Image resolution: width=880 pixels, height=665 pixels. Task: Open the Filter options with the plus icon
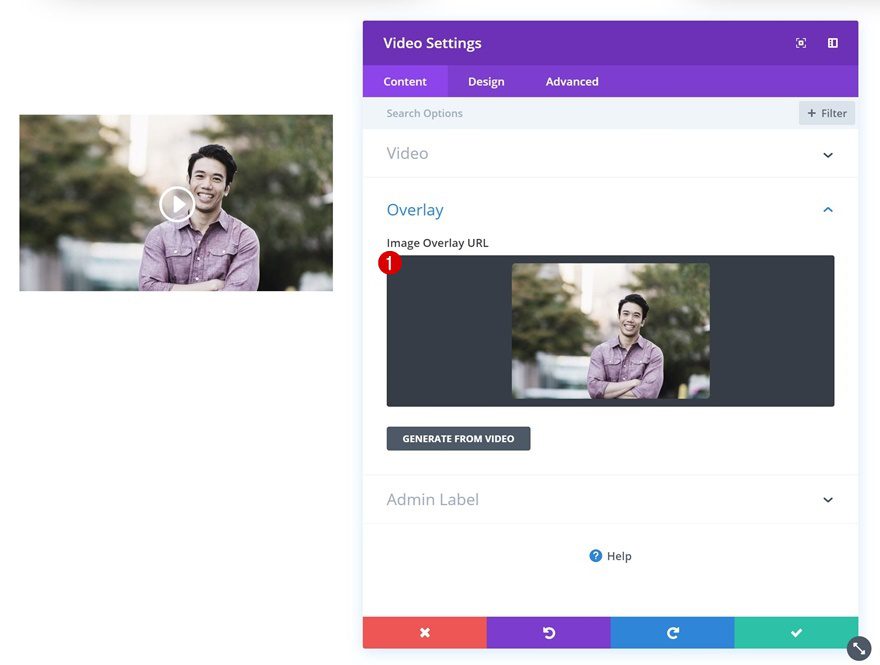click(x=827, y=113)
